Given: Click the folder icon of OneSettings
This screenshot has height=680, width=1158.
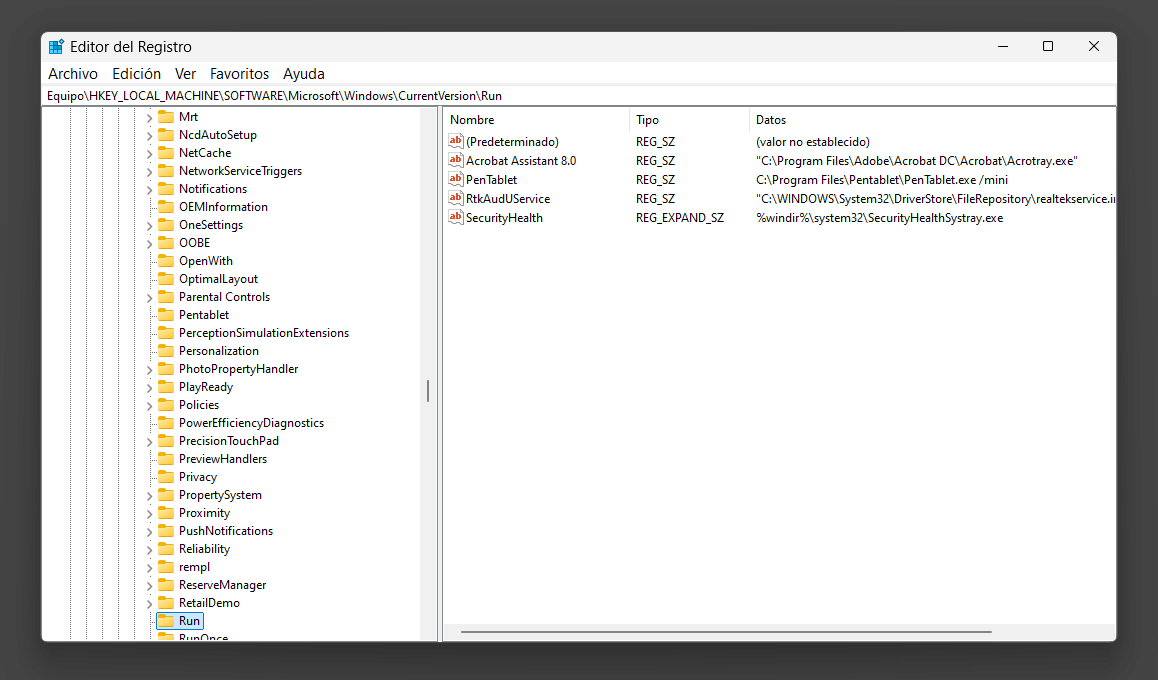Looking at the screenshot, I should coord(166,224).
